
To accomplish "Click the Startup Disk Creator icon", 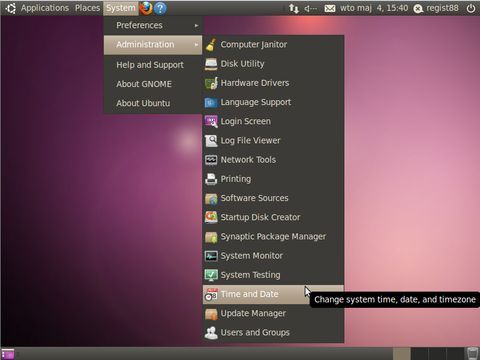I will (x=211, y=217).
